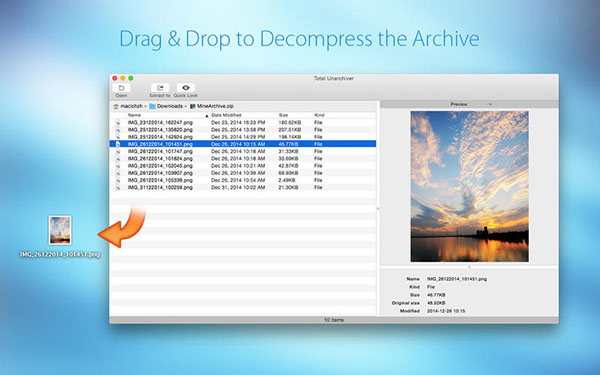Screen dimensions: 600x375
Task: Click the home icon in the path bar
Action: [116, 106]
